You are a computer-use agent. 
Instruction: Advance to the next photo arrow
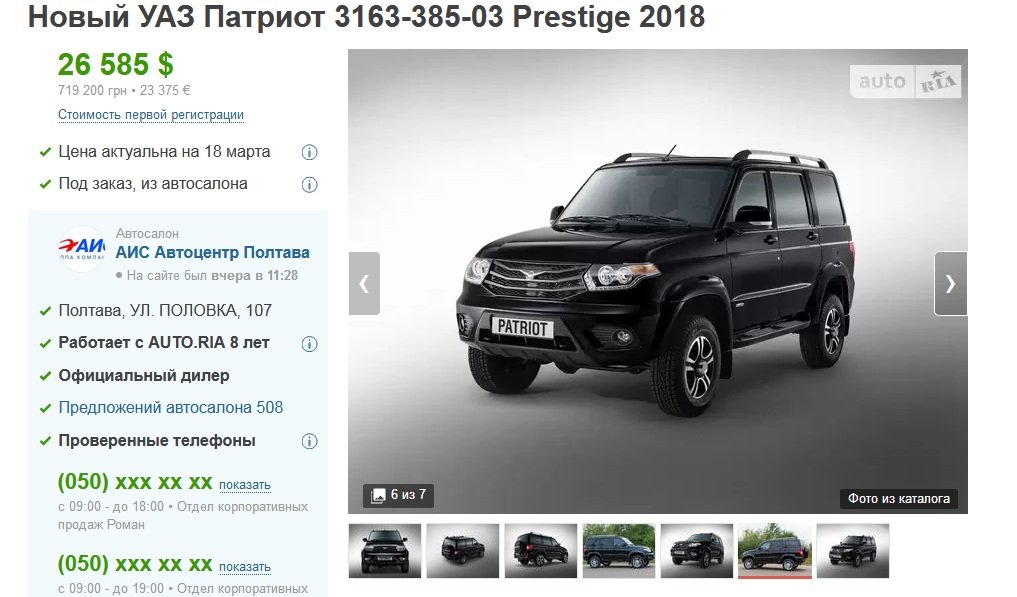click(x=950, y=284)
